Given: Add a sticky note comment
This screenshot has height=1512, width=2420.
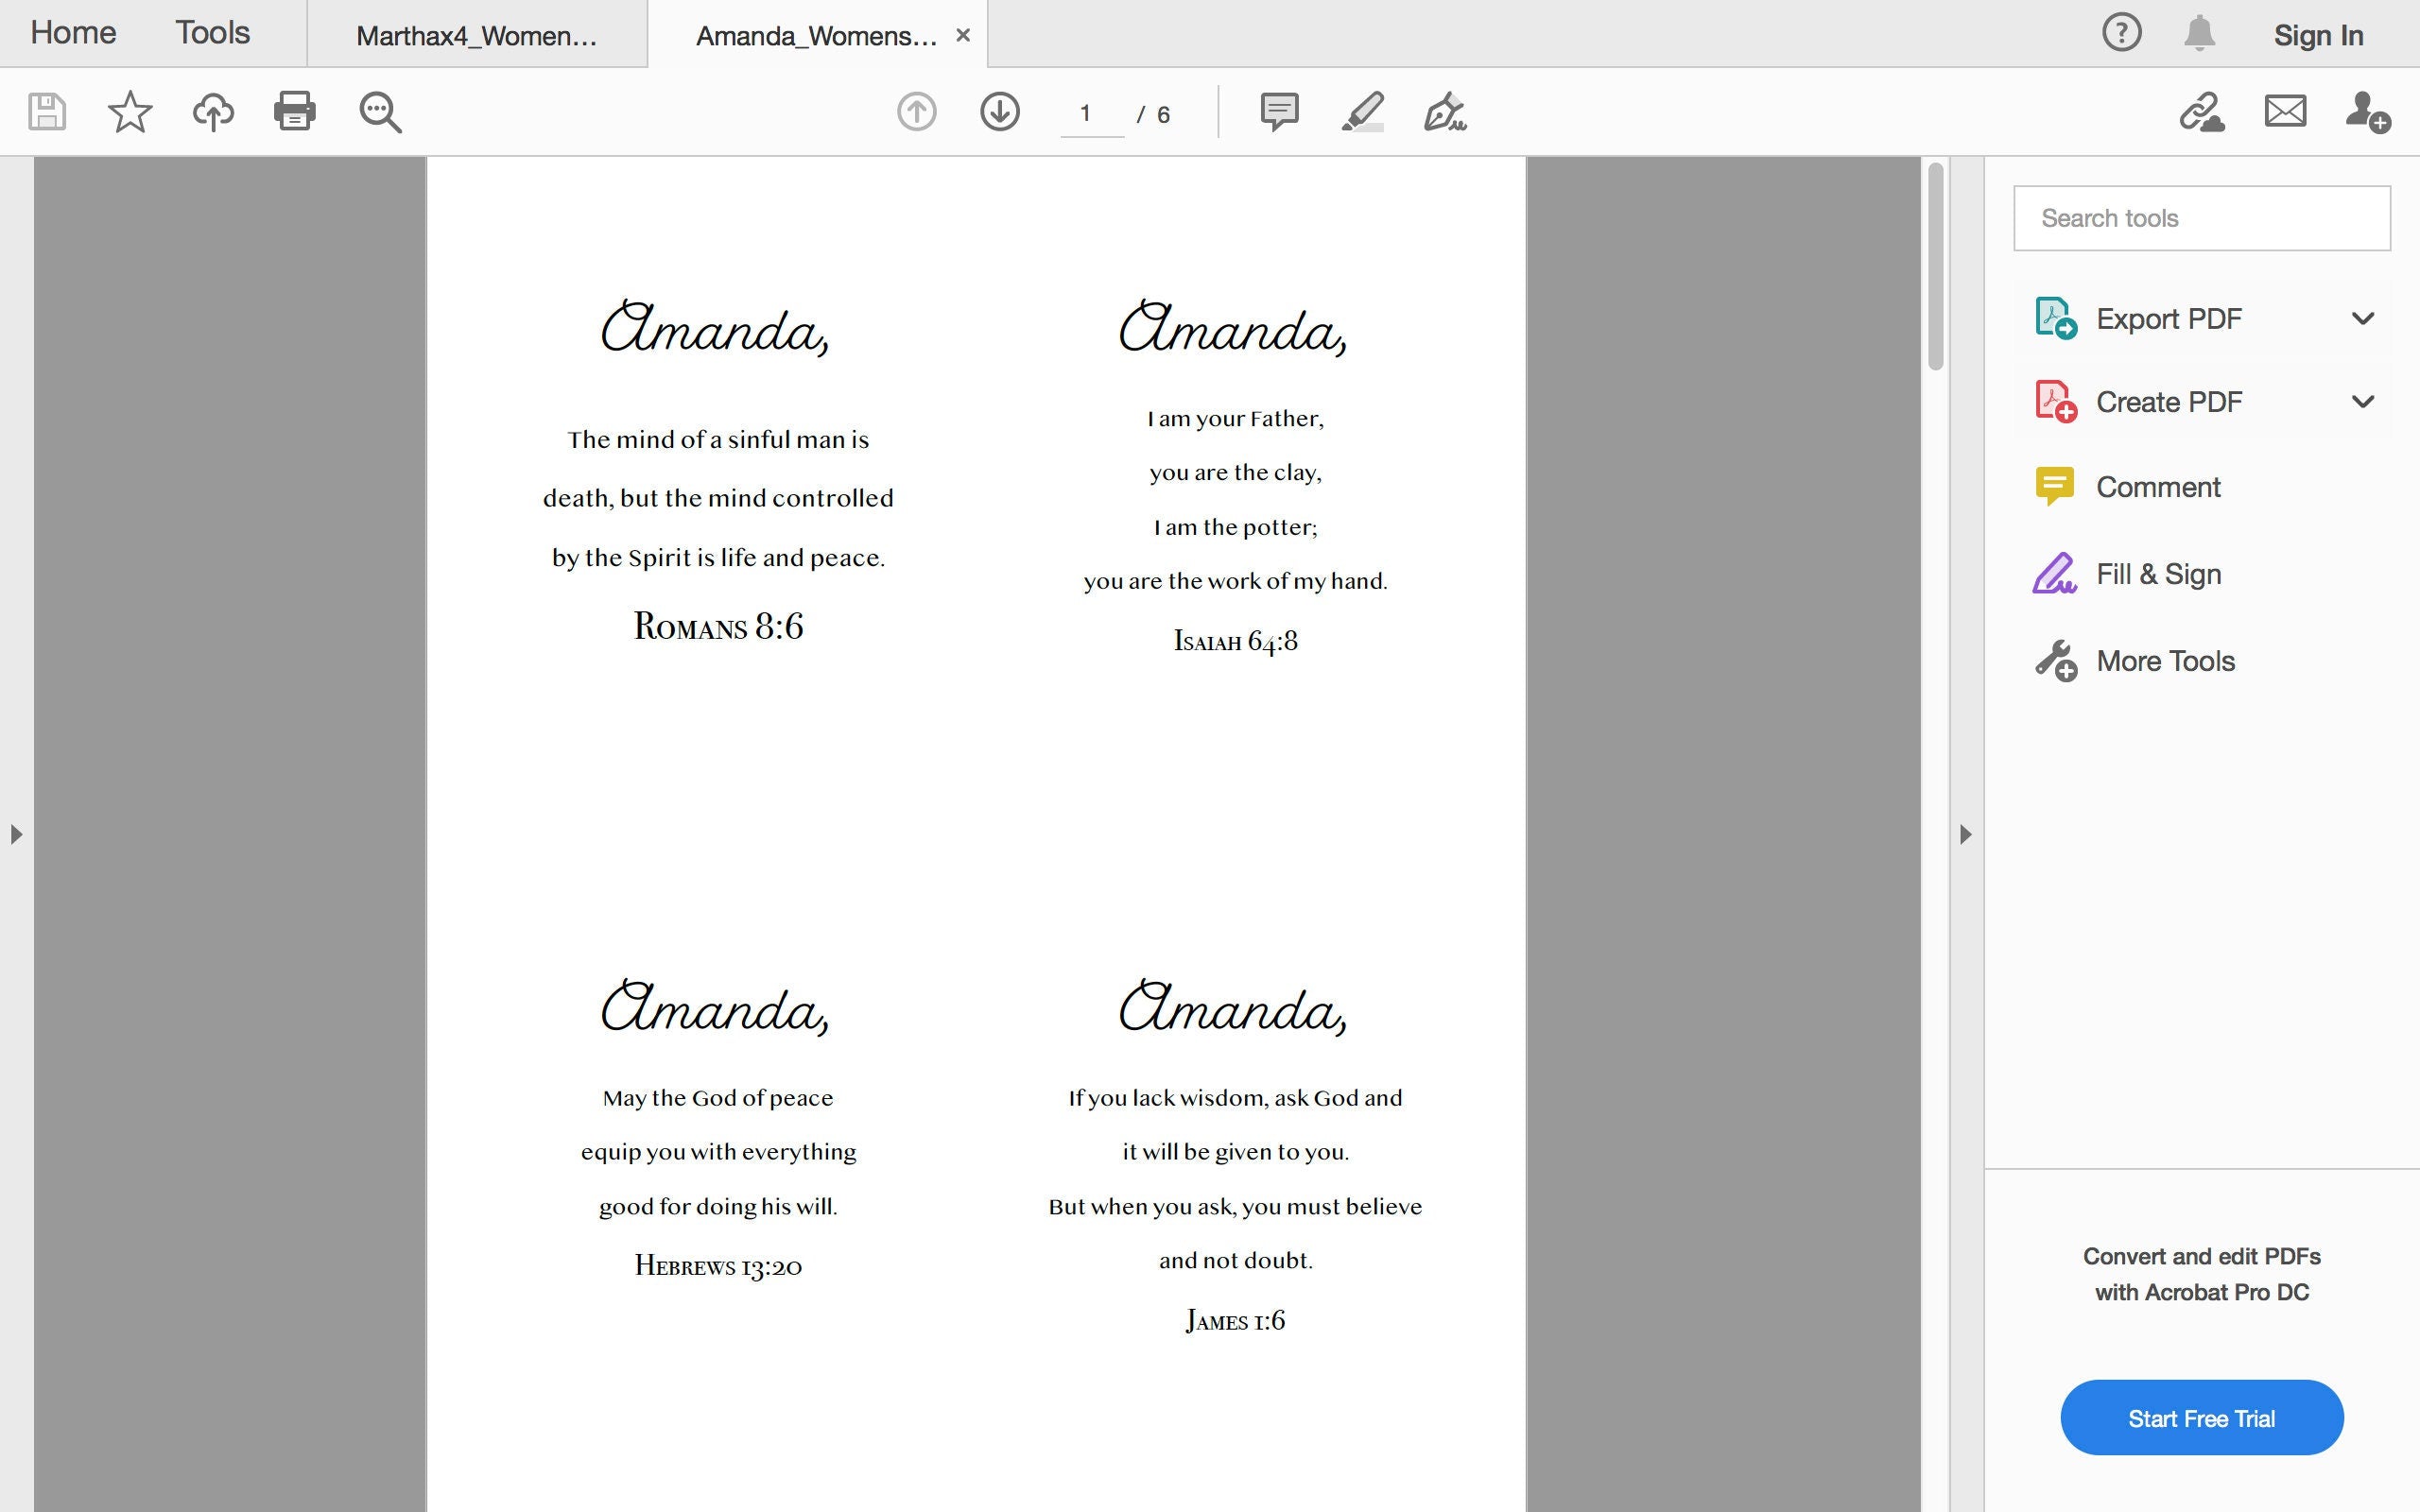Looking at the screenshot, I should coord(1279,111).
